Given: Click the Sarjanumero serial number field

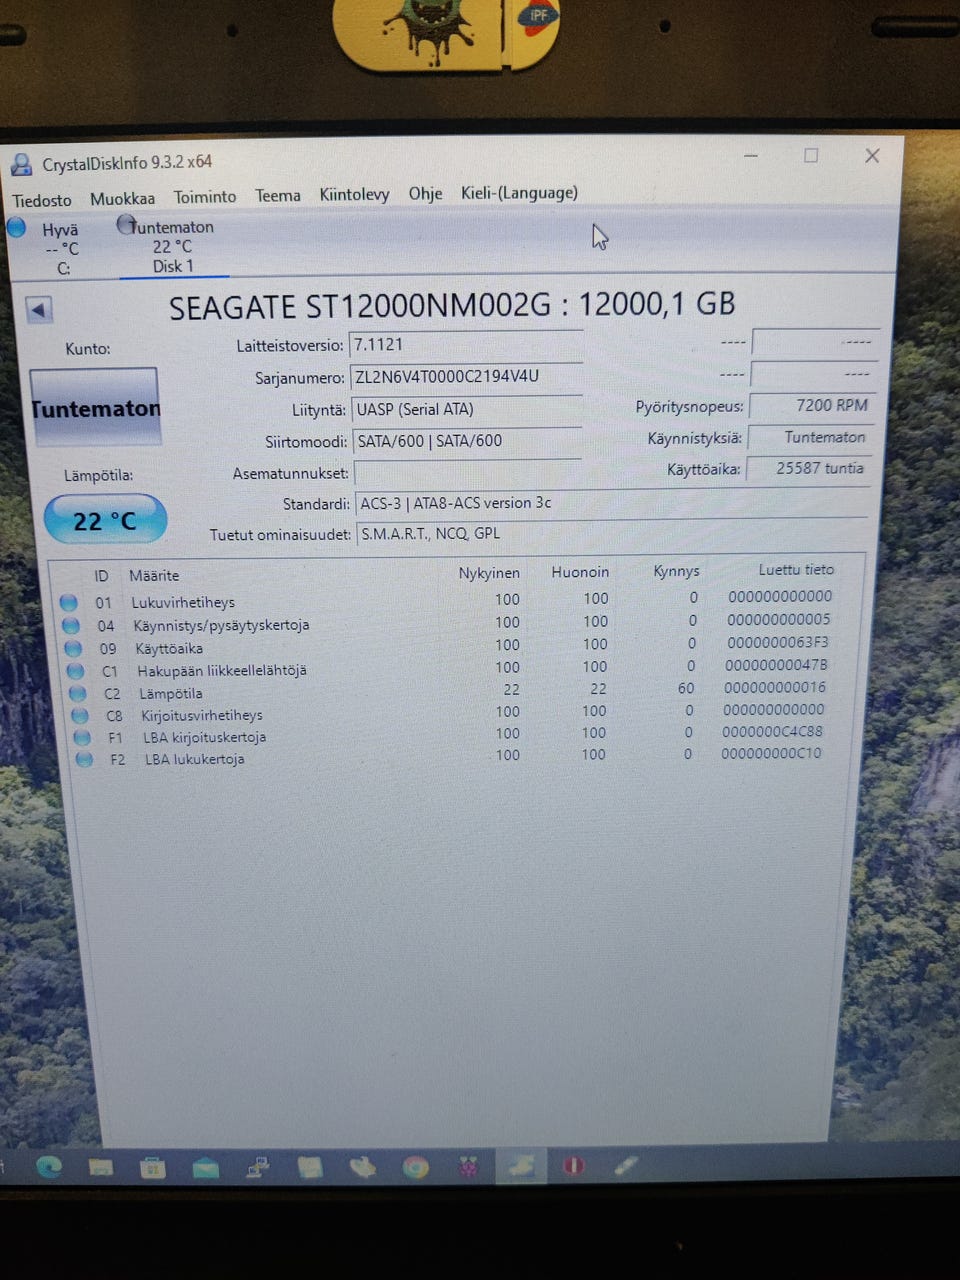Looking at the screenshot, I should [x=466, y=376].
